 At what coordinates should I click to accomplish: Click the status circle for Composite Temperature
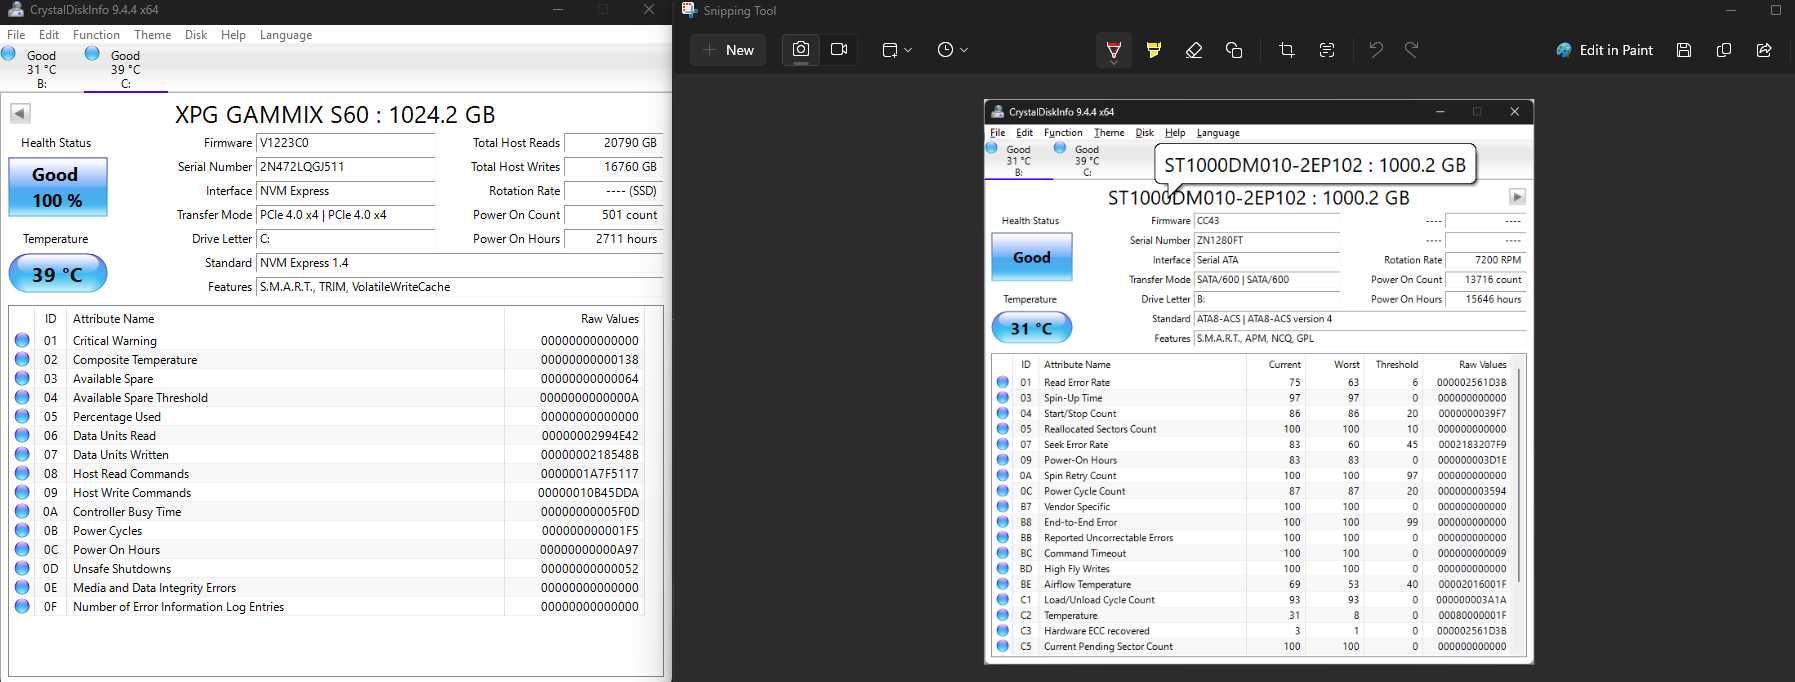tap(22, 359)
